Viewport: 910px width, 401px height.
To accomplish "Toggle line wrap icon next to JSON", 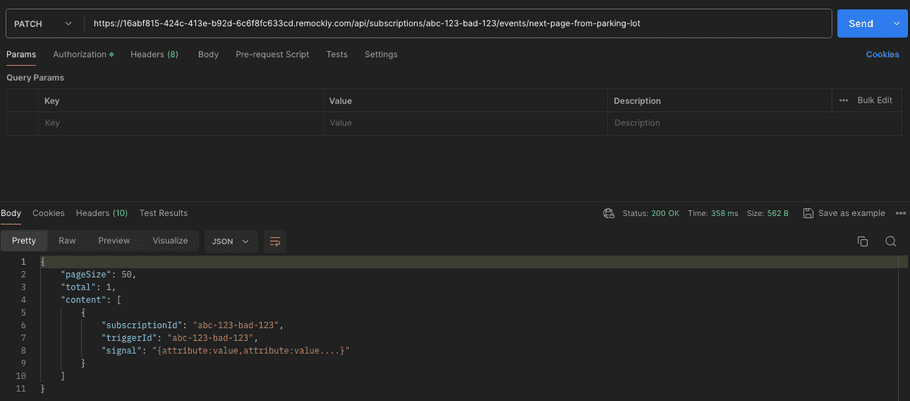I will point(274,241).
